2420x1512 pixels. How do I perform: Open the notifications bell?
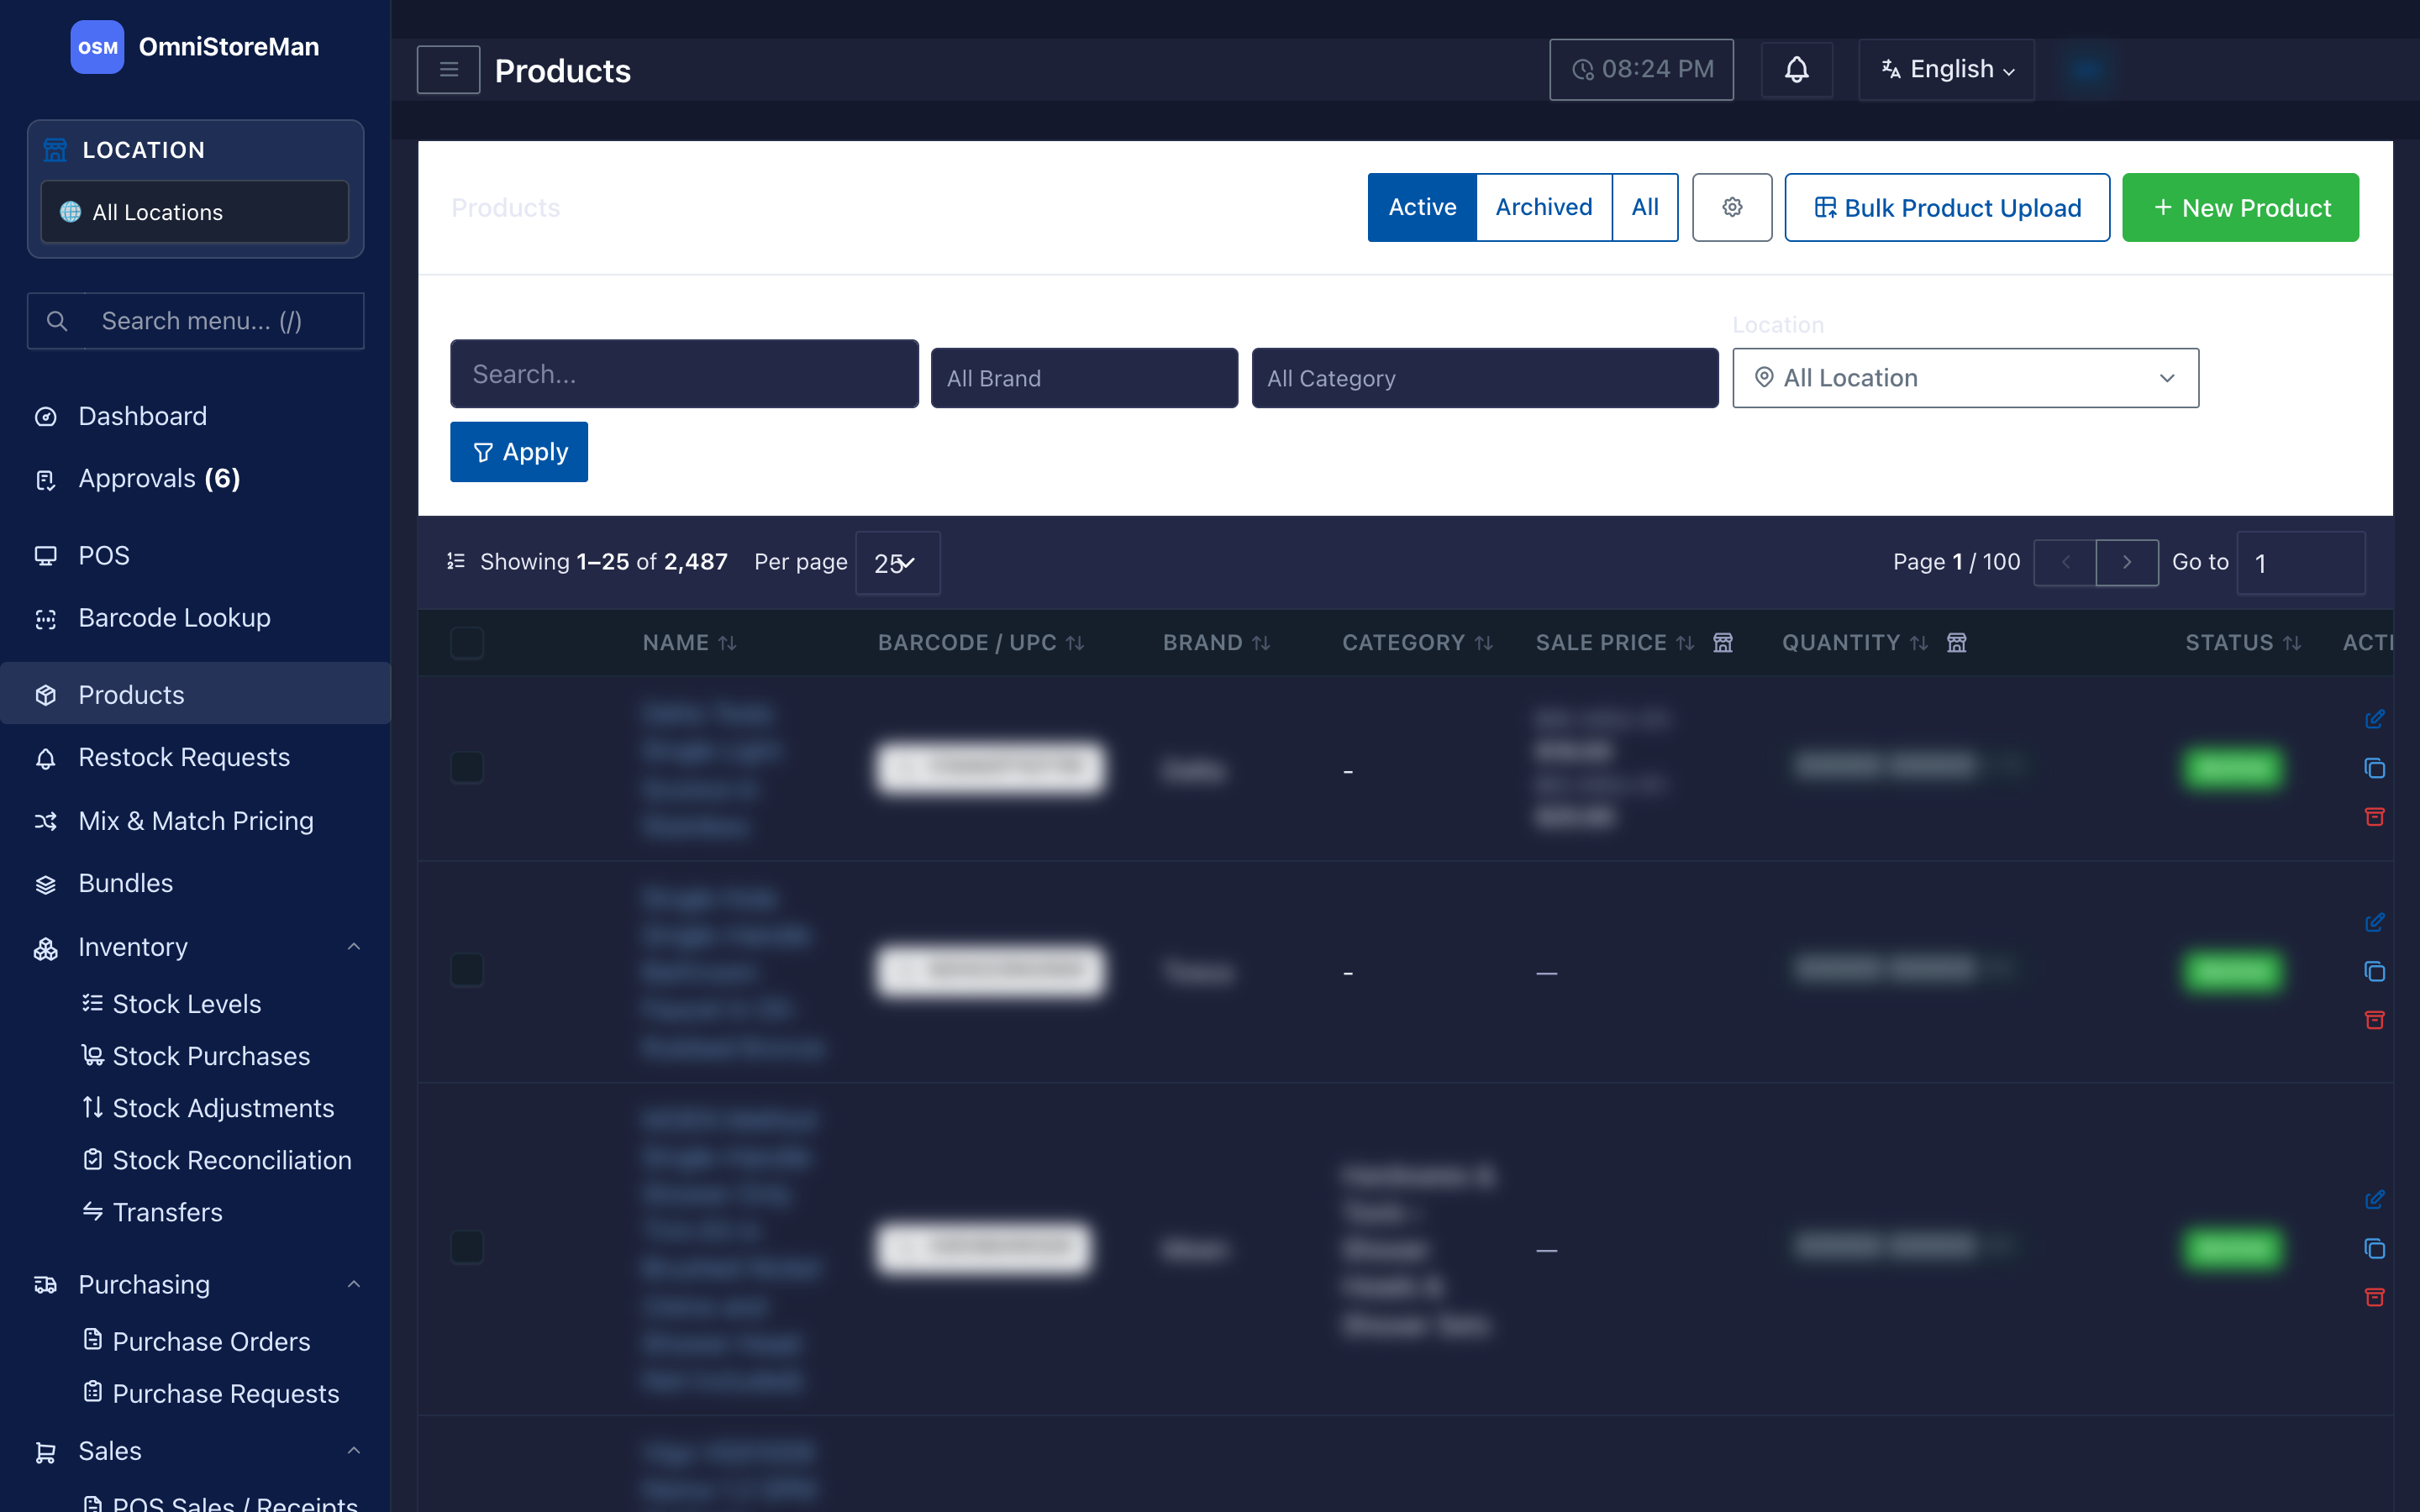tap(1796, 69)
